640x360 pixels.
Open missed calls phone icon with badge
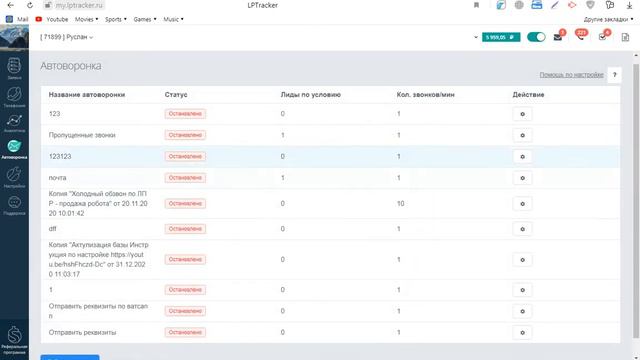click(x=581, y=36)
